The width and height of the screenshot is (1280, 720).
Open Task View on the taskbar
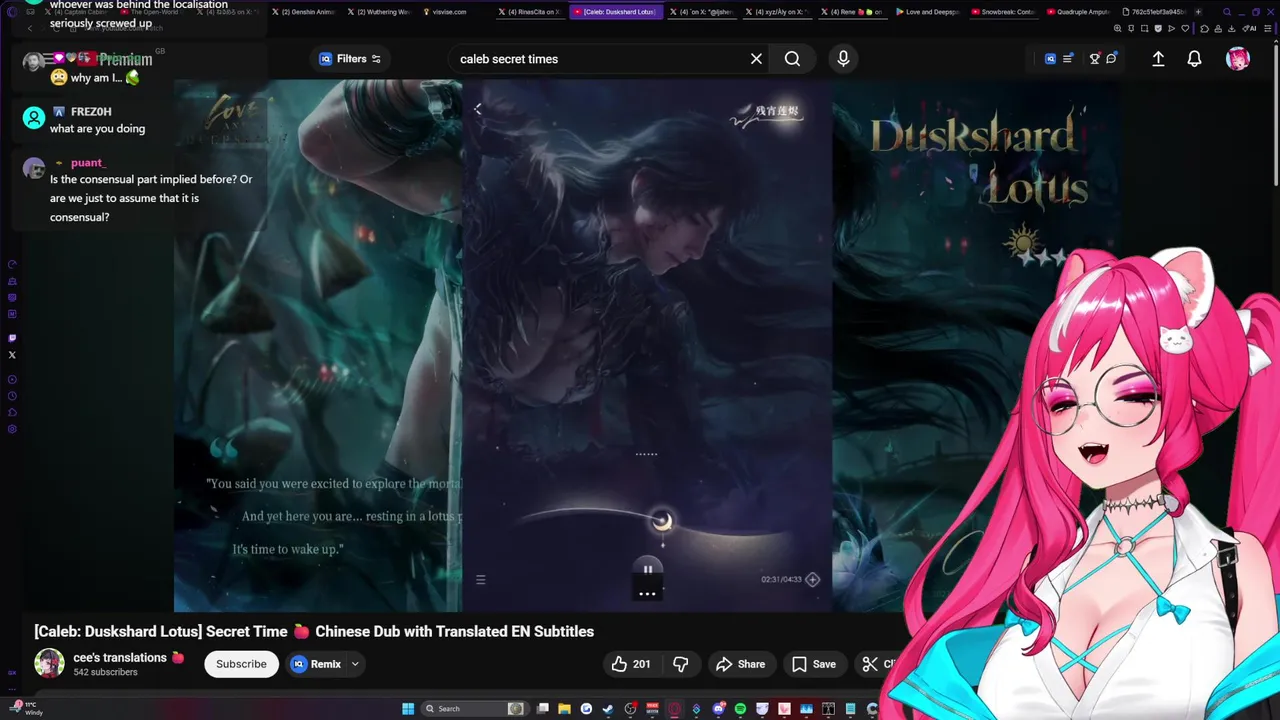(x=542, y=709)
